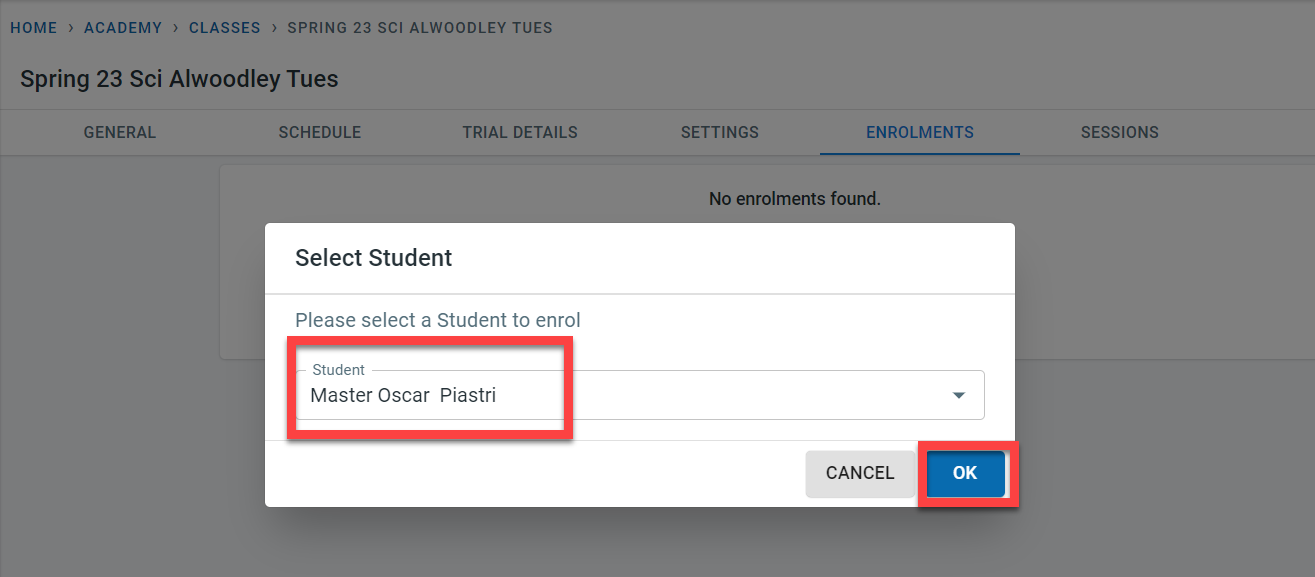Click chevron separator after HOME breadcrumb
This screenshot has width=1315, height=577.
tap(71, 28)
